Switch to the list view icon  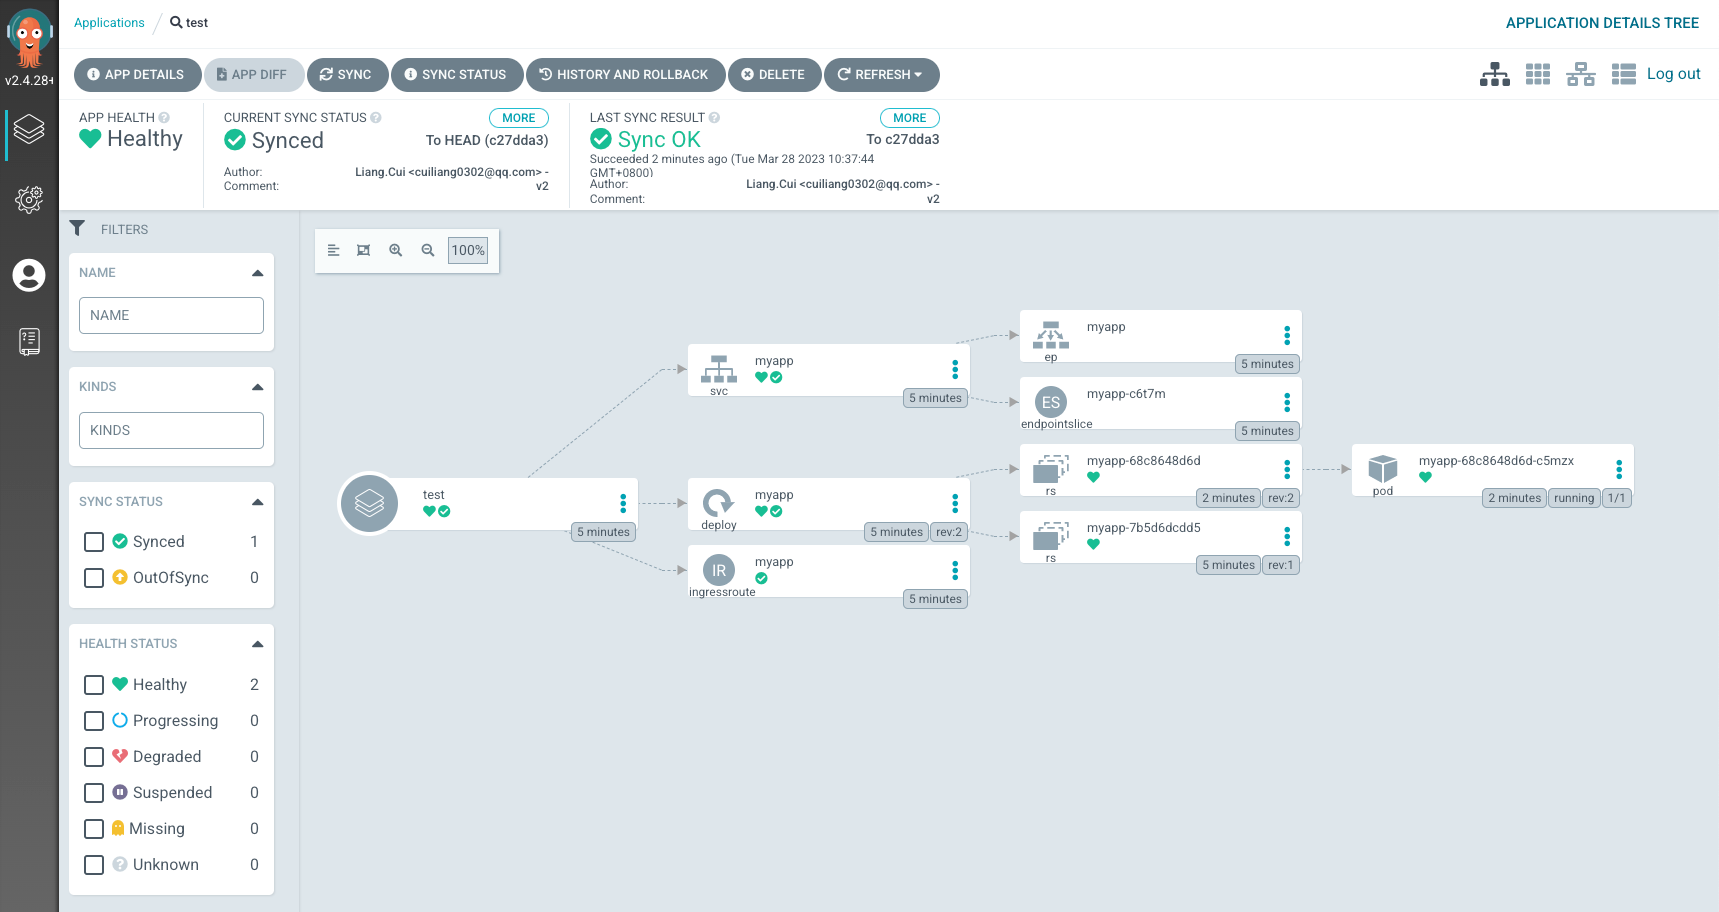(x=1623, y=74)
